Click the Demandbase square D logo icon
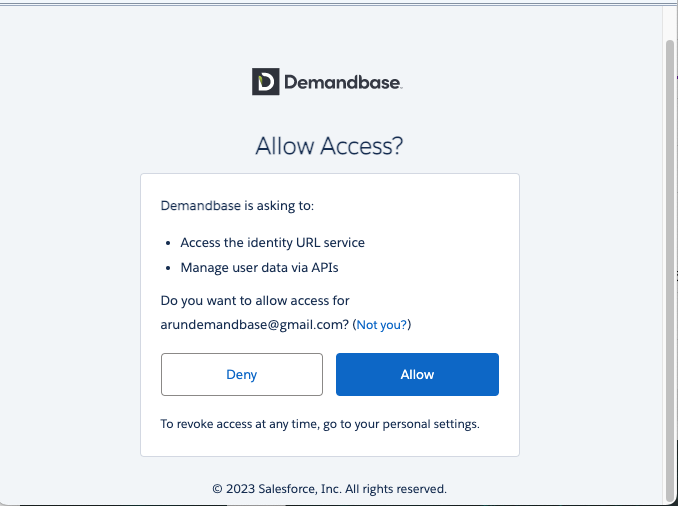678x506 pixels. coord(265,81)
